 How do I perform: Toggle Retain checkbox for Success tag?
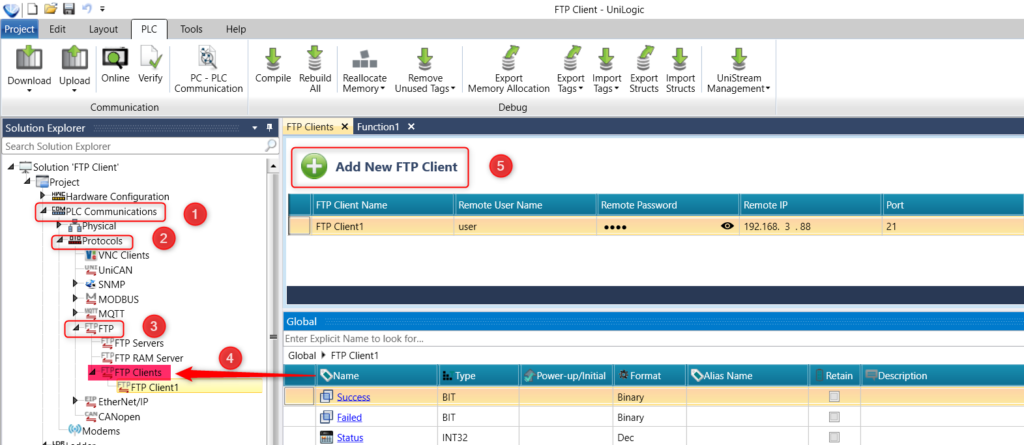point(834,397)
